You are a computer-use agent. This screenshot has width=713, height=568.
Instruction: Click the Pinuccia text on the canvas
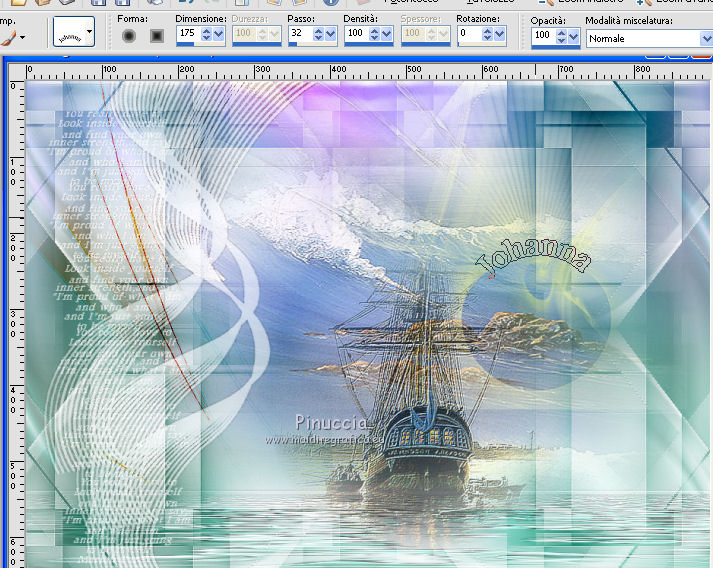tap(331, 422)
